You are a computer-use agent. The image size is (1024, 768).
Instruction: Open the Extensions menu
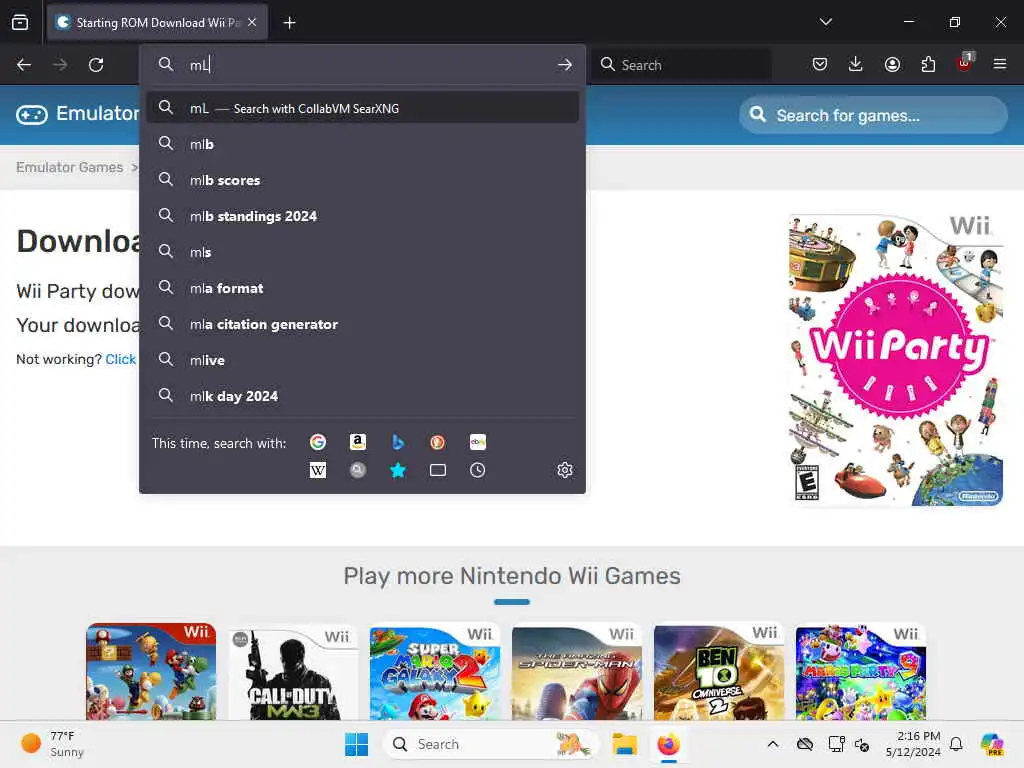pyautogui.click(x=928, y=64)
